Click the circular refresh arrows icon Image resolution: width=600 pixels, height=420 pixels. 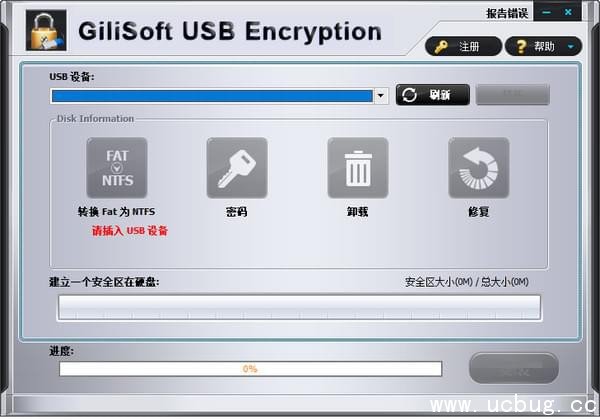[409, 95]
